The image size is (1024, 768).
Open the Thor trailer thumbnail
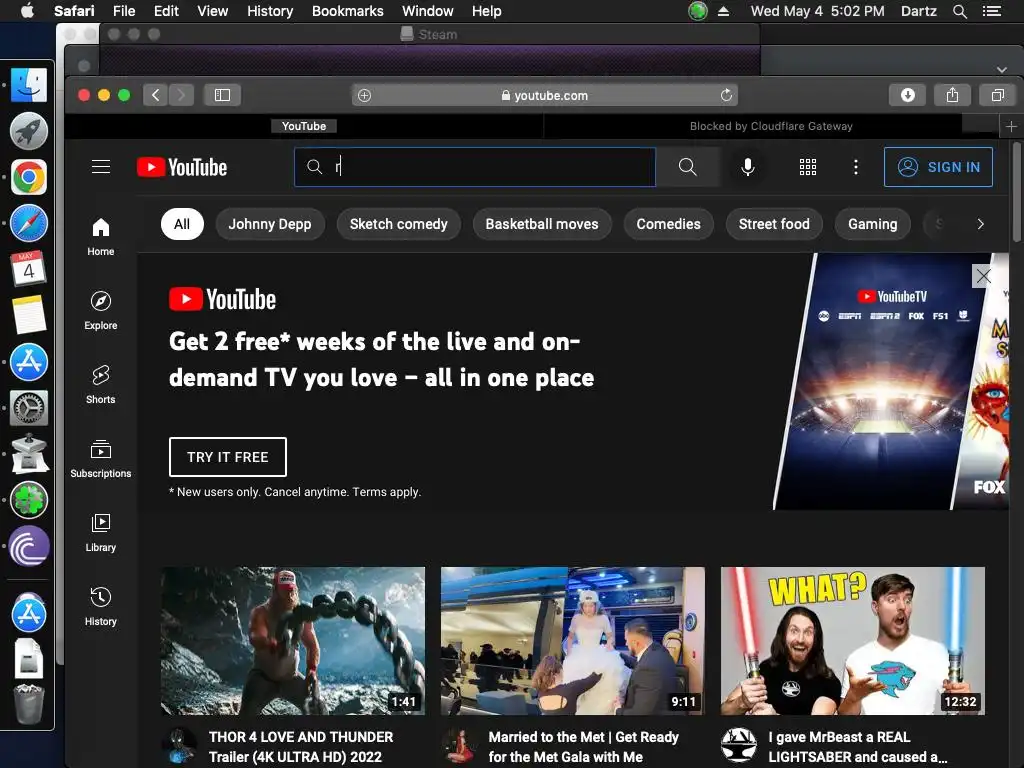pyautogui.click(x=293, y=641)
